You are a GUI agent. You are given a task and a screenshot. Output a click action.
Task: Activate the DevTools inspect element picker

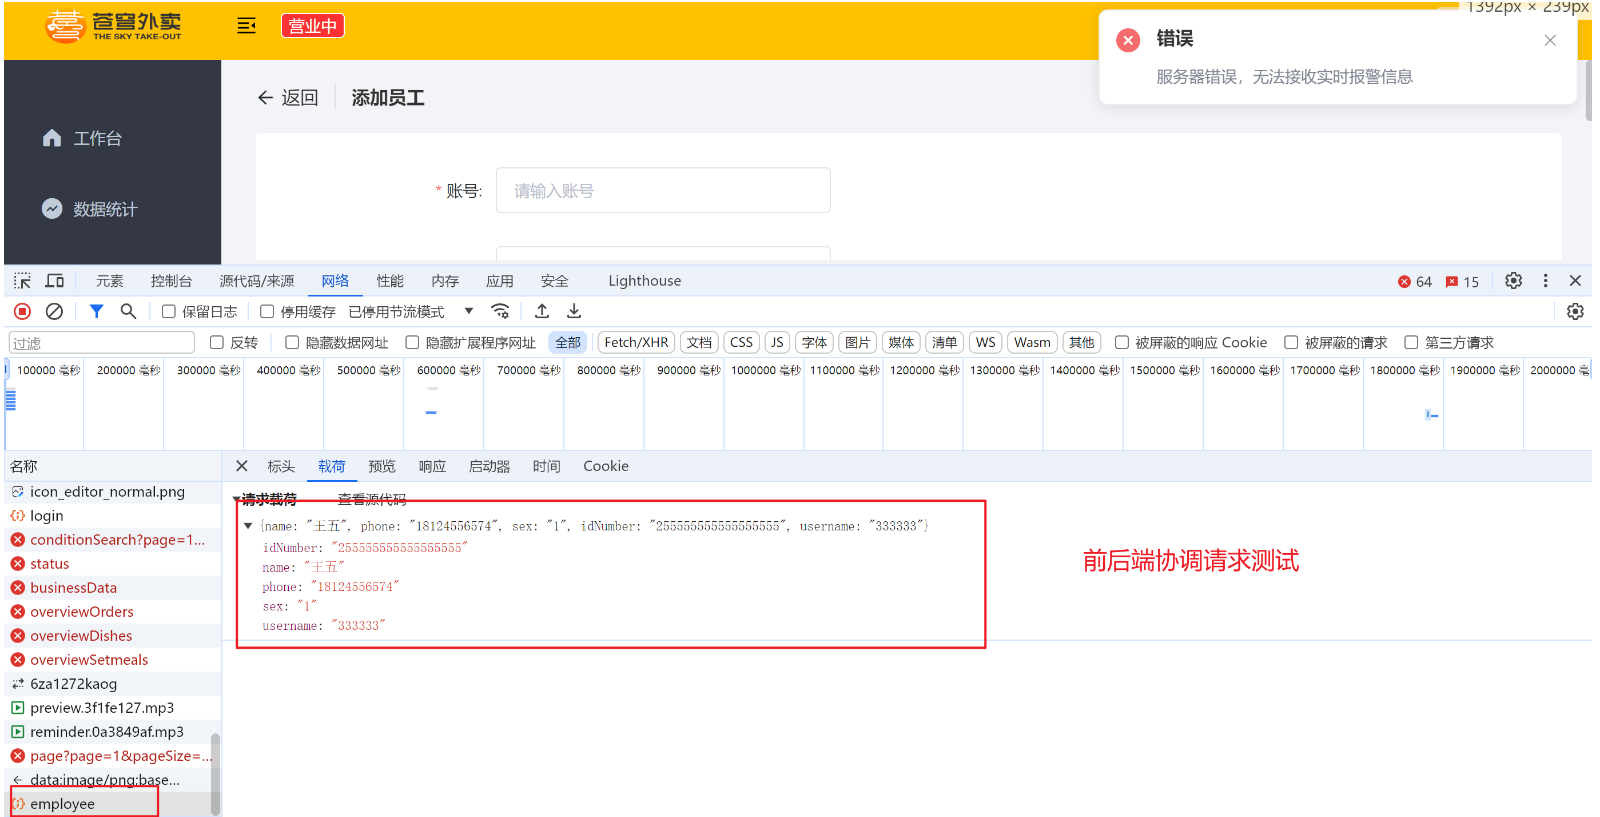click(x=22, y=281)
